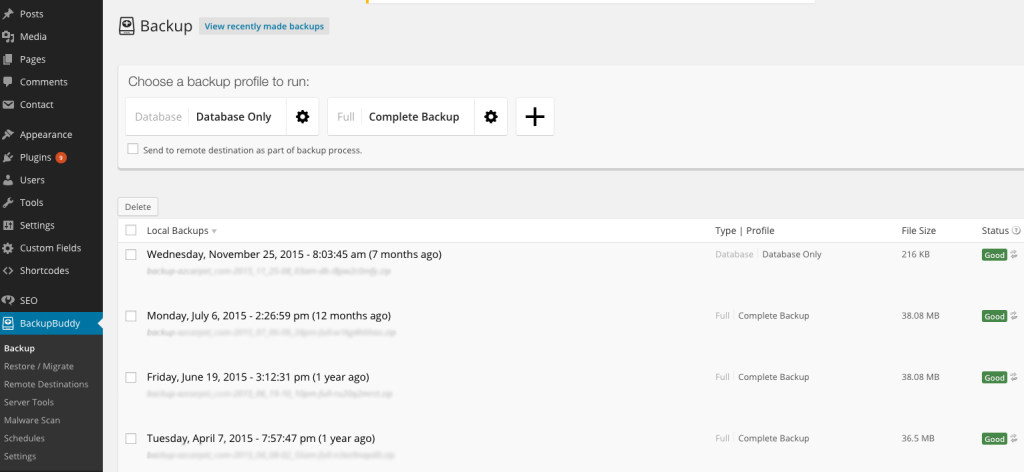
Task: Enable send to remote destination checkbox
Action: click(x=133, y=149)
